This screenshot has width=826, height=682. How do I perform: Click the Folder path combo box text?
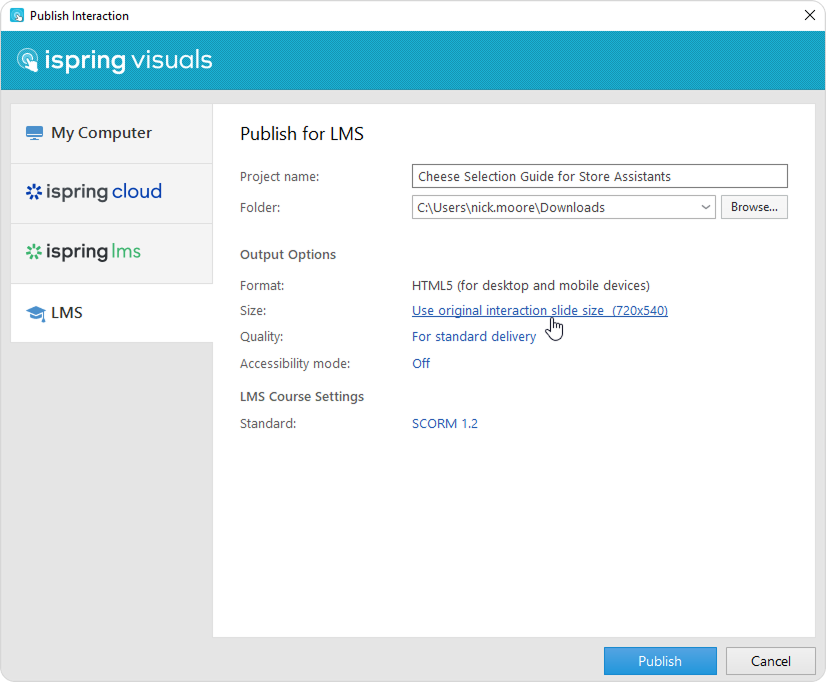point(554,207)
